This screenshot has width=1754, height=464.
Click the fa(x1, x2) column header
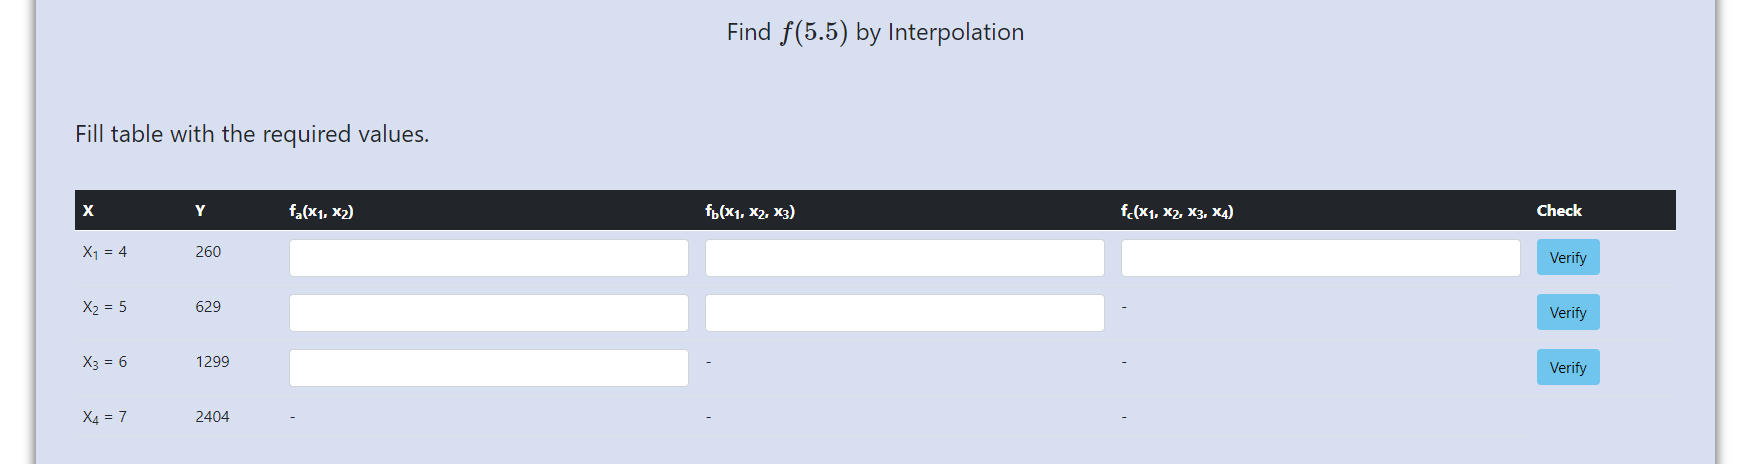(321, 211)
